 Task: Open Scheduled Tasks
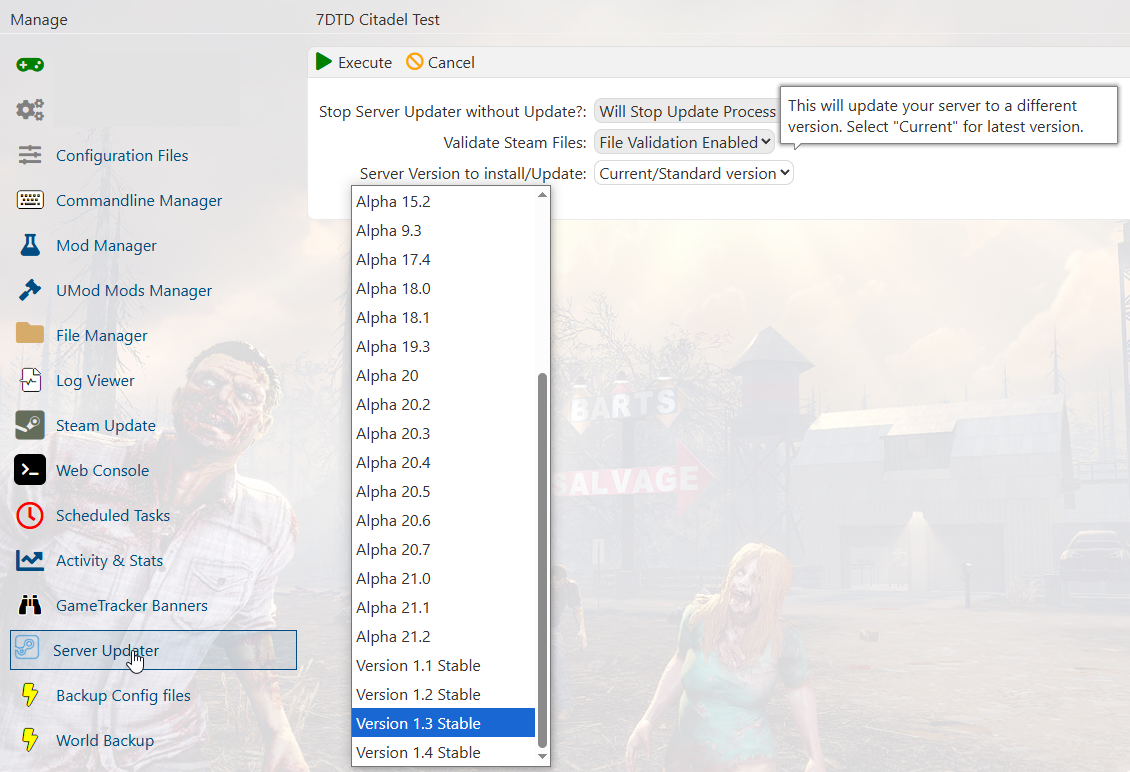(x=113, y=515)
